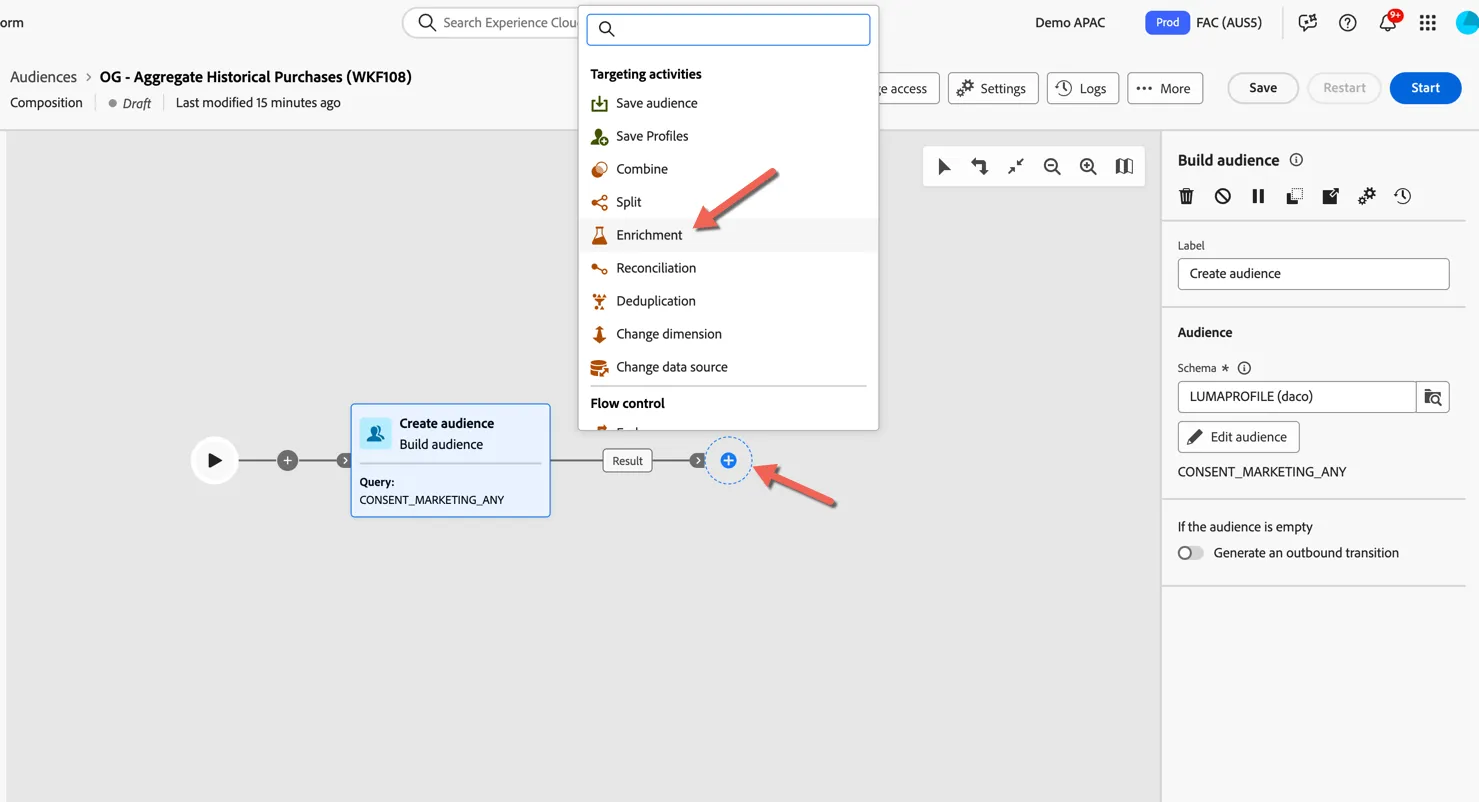Open the feedback chat icon in header
1479x802 pixels.
[1308, 23]
